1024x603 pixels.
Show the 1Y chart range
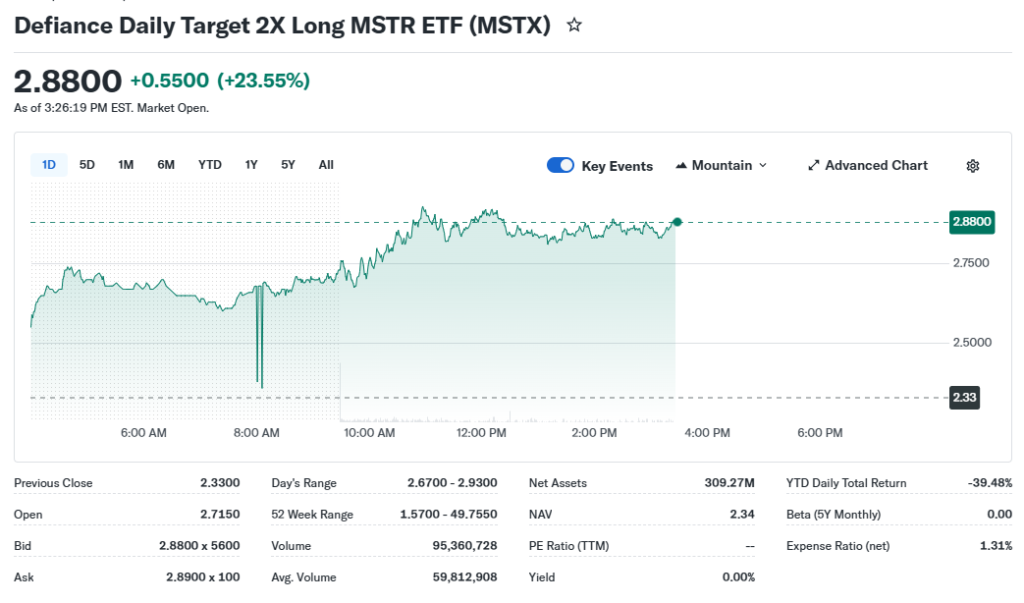251,165
